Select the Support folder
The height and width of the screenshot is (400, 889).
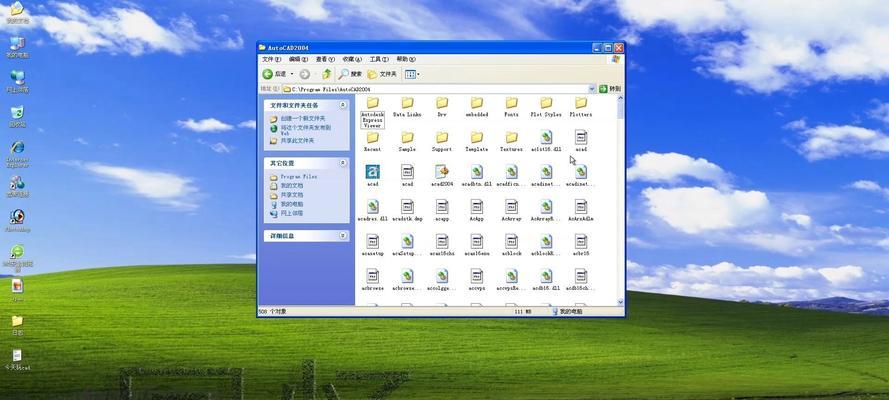click(442, 141)
